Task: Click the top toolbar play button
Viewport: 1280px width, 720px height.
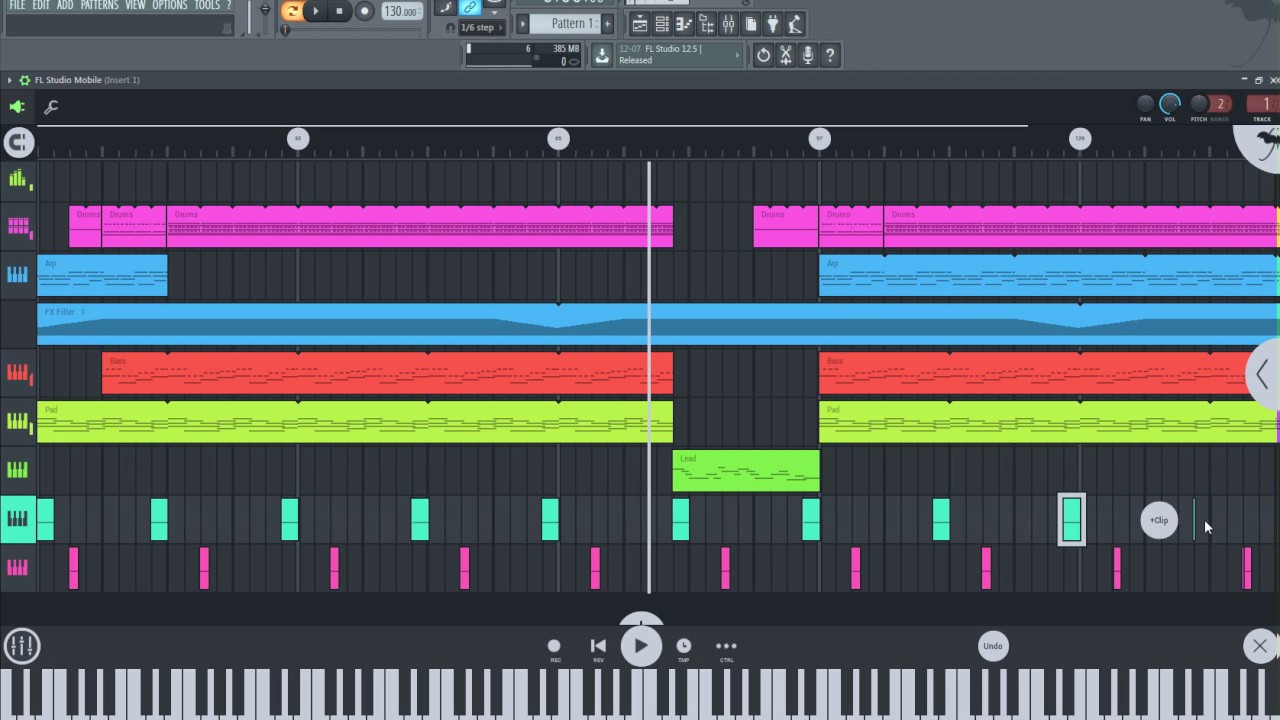Action: [x=316, y=11]
